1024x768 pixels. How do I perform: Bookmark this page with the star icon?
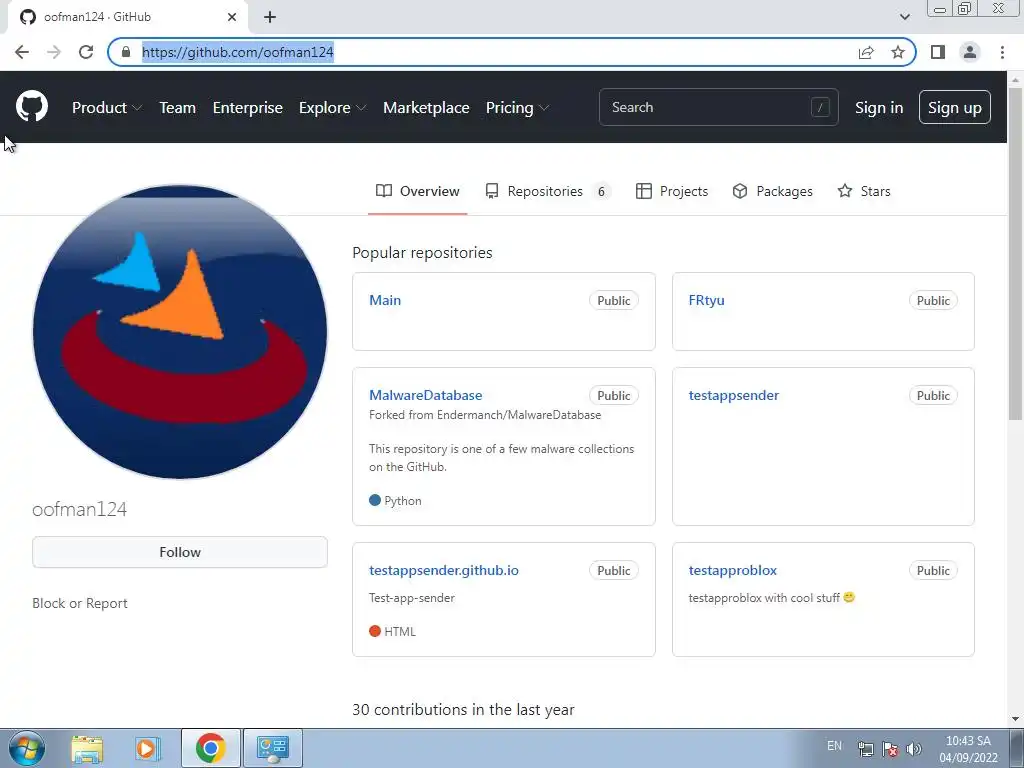[x=898, y=52]
